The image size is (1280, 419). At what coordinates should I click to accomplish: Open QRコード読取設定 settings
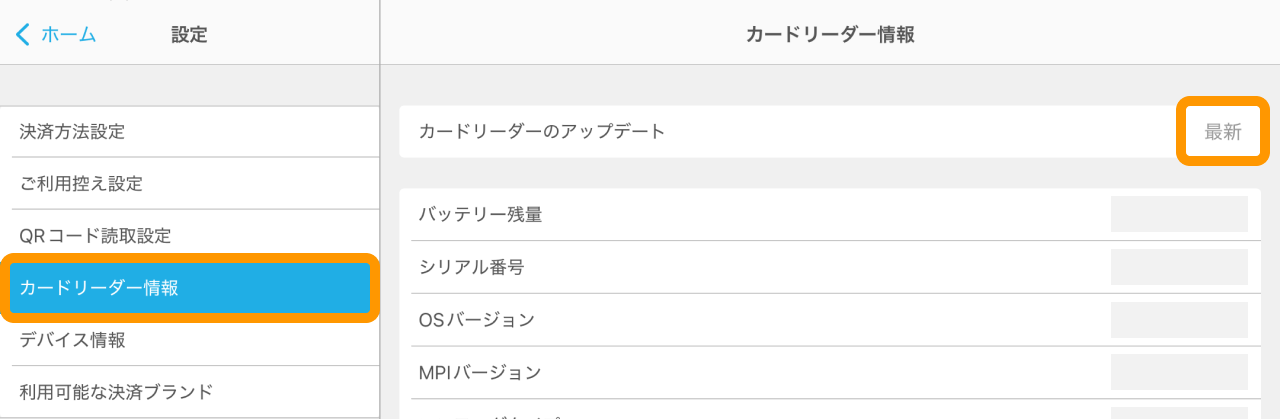[x=95, y=236]
